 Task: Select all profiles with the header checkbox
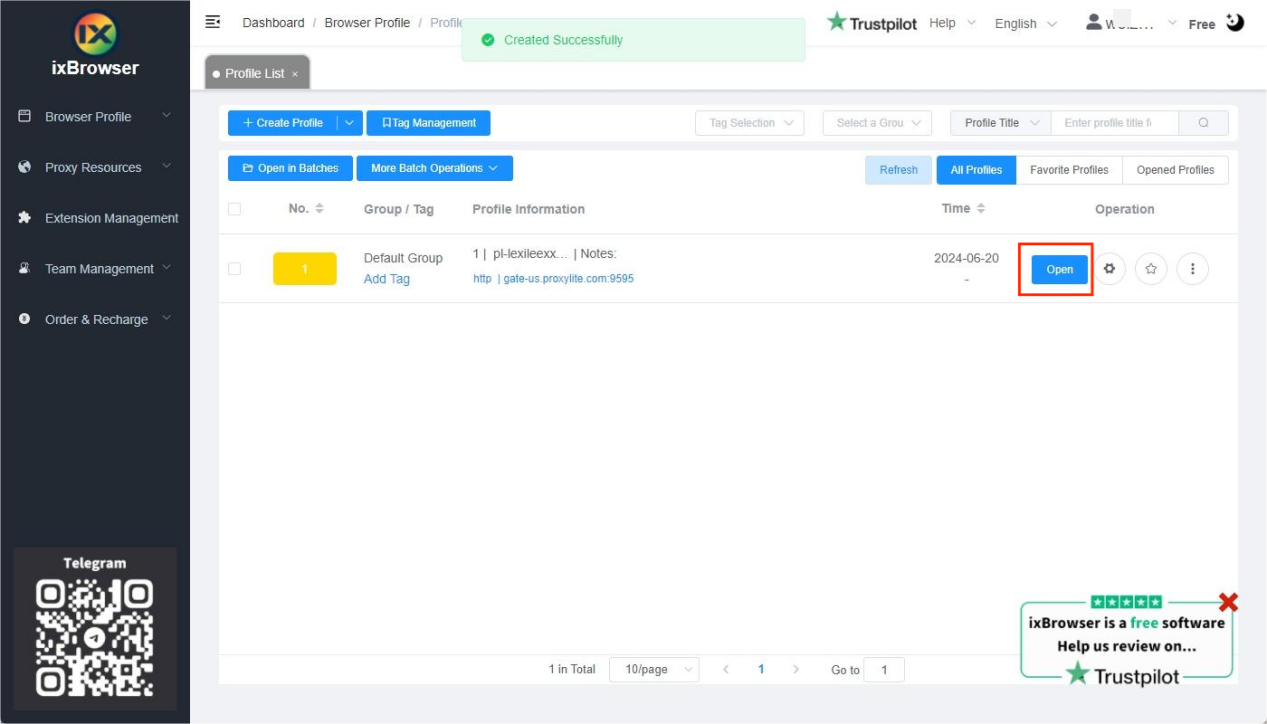(234, 209)
